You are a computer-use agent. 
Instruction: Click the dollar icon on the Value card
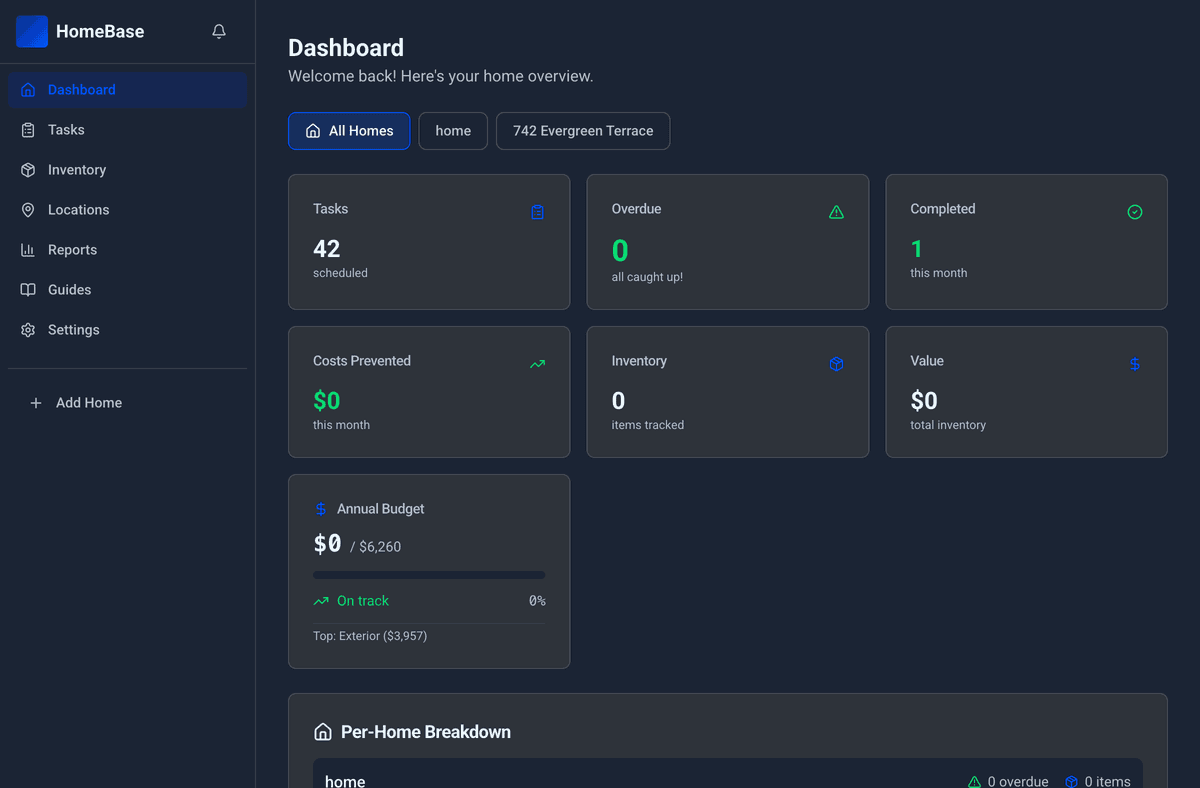[1135, 364]
